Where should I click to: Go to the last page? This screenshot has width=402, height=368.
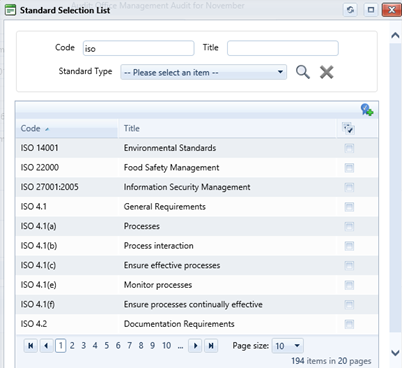coord(211,346)
